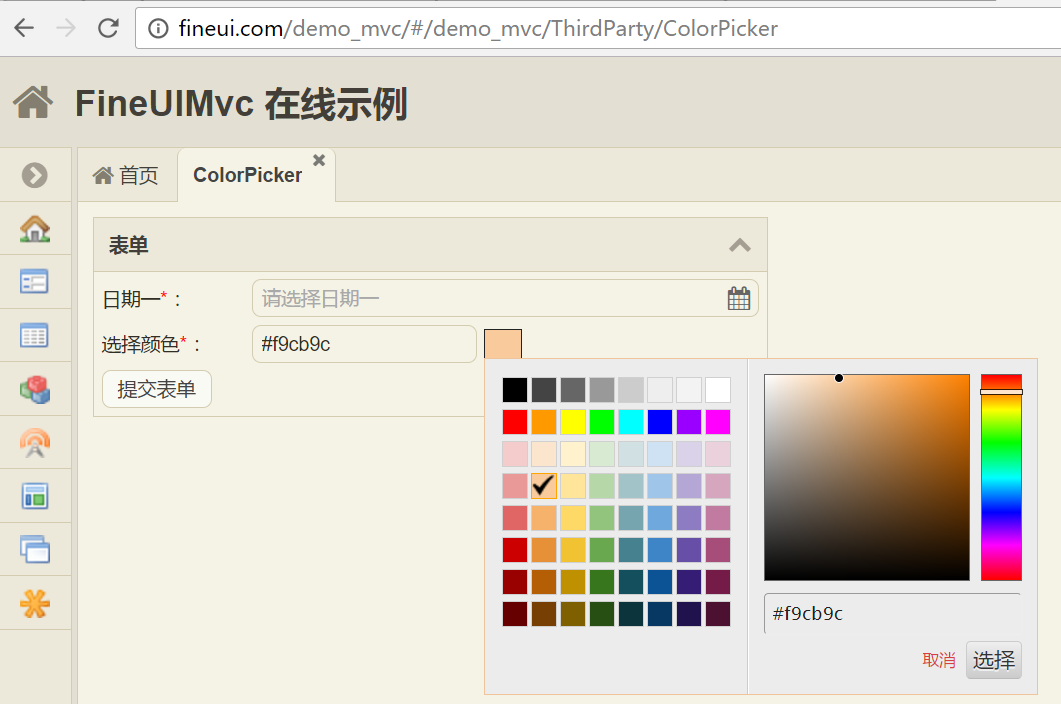Pick the magenta swatch
This screenshot has width=1061, height=704.
[x=718, y=422]
